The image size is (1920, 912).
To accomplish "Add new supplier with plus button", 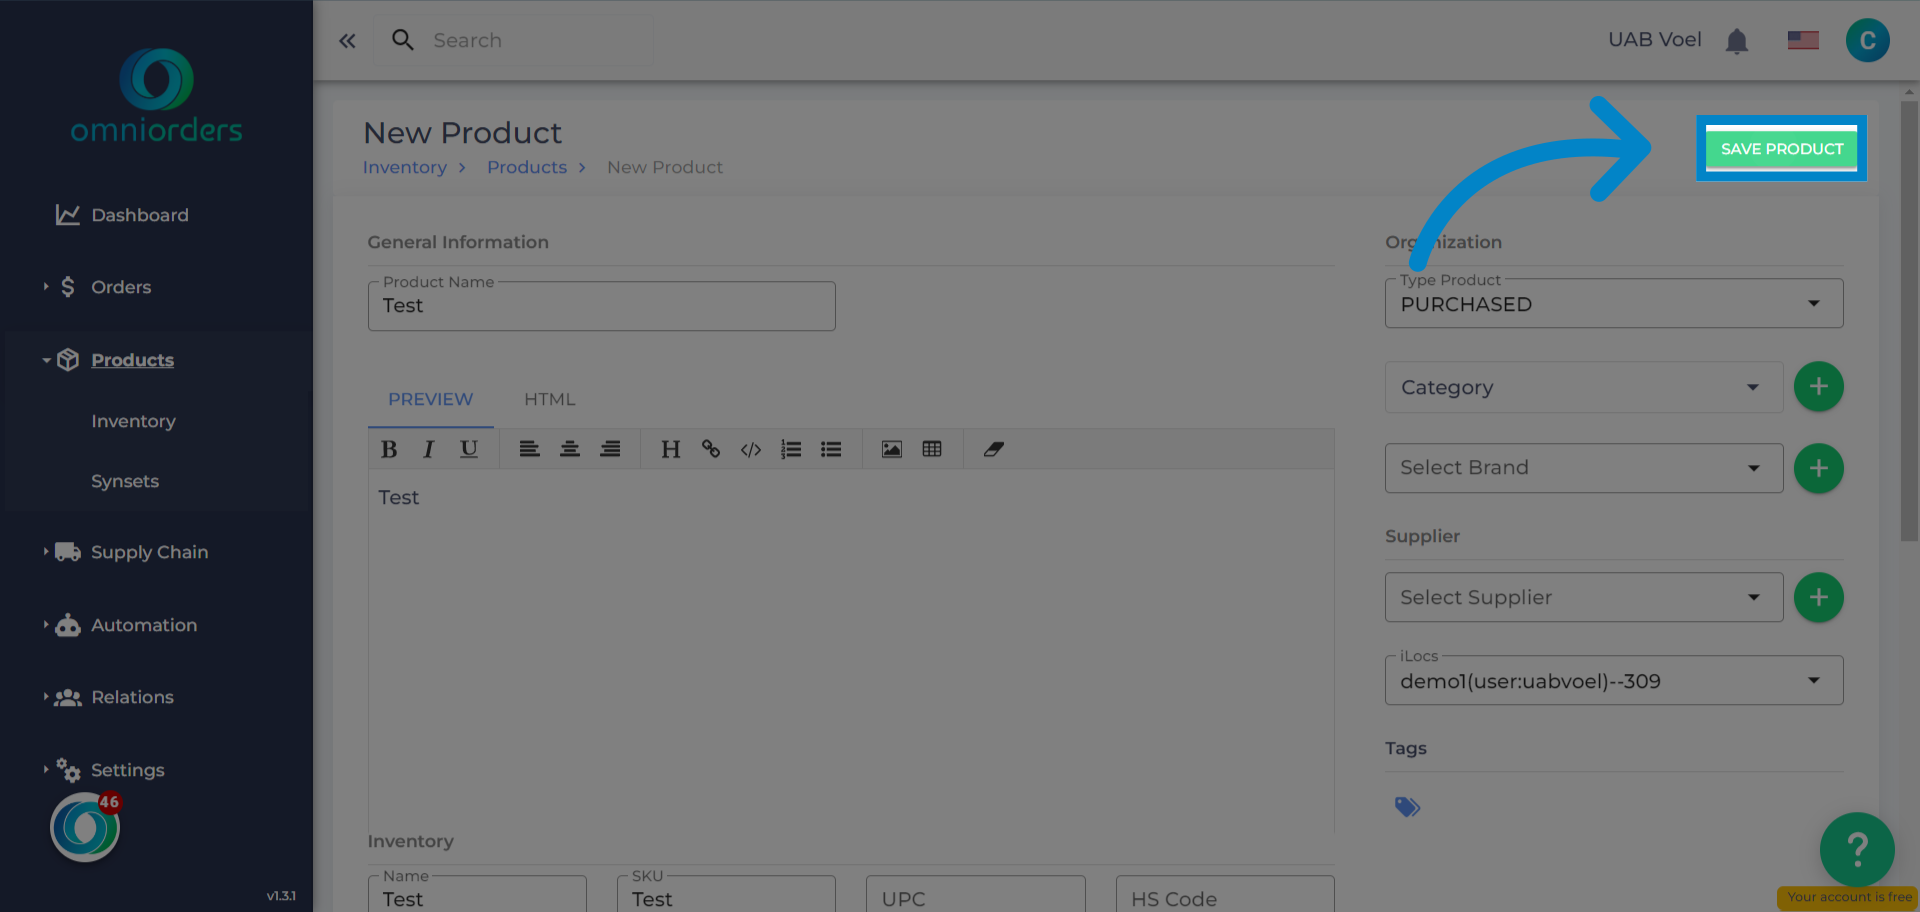I will click(x=1818, y=597).
